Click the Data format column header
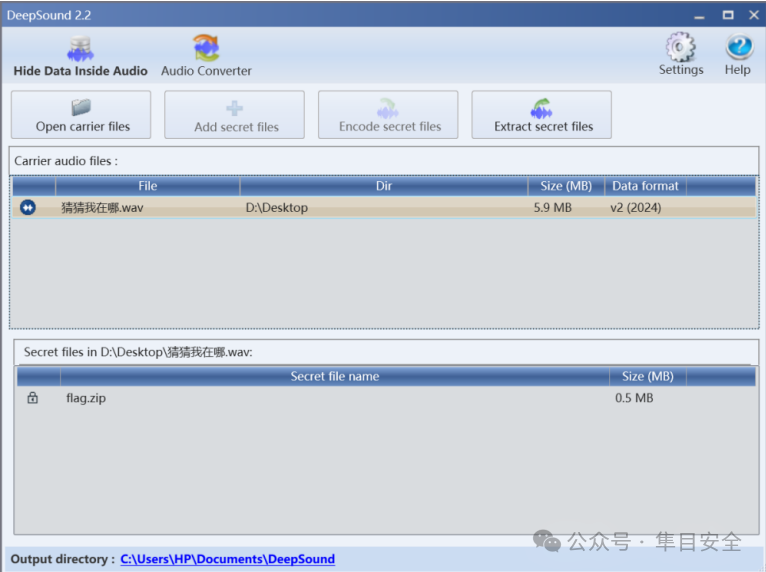 click(x=645, y=186)
